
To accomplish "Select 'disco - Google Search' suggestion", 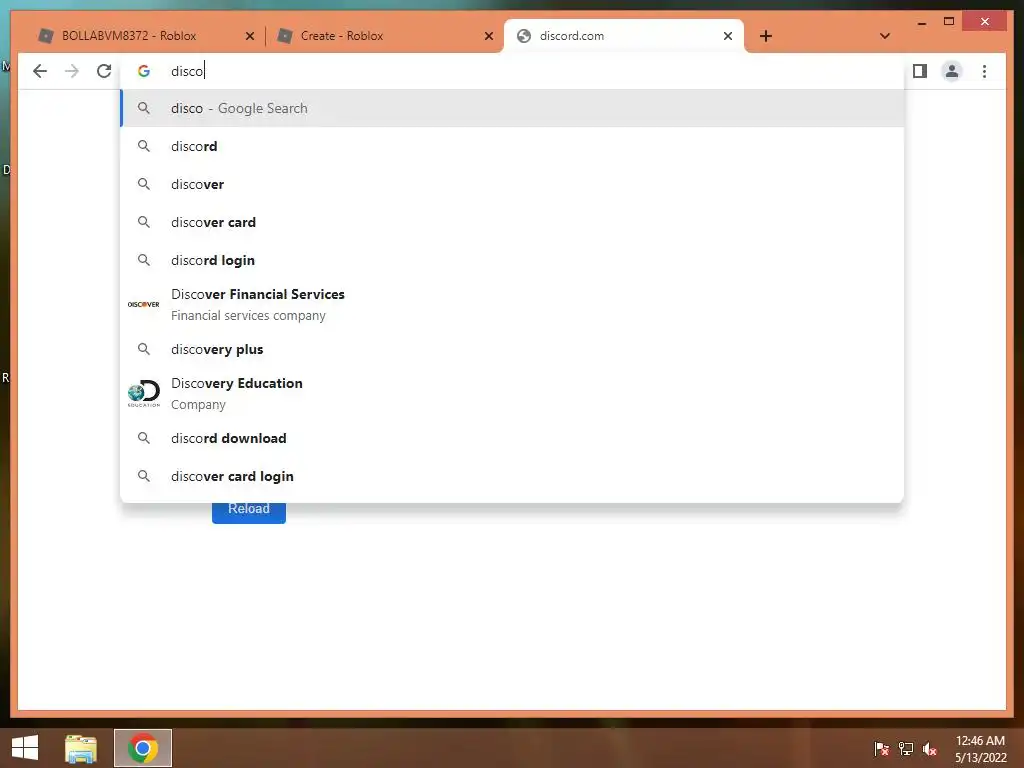I will [x=512, y=108].
